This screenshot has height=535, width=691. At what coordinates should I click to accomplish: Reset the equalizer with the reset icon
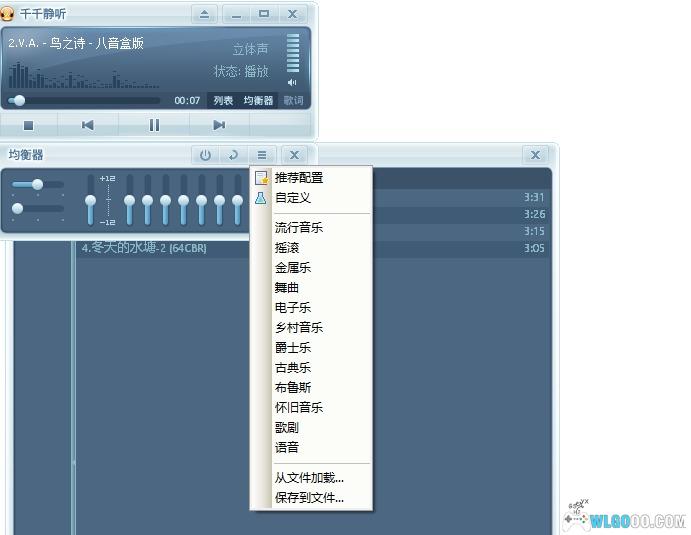click(234, 155)
